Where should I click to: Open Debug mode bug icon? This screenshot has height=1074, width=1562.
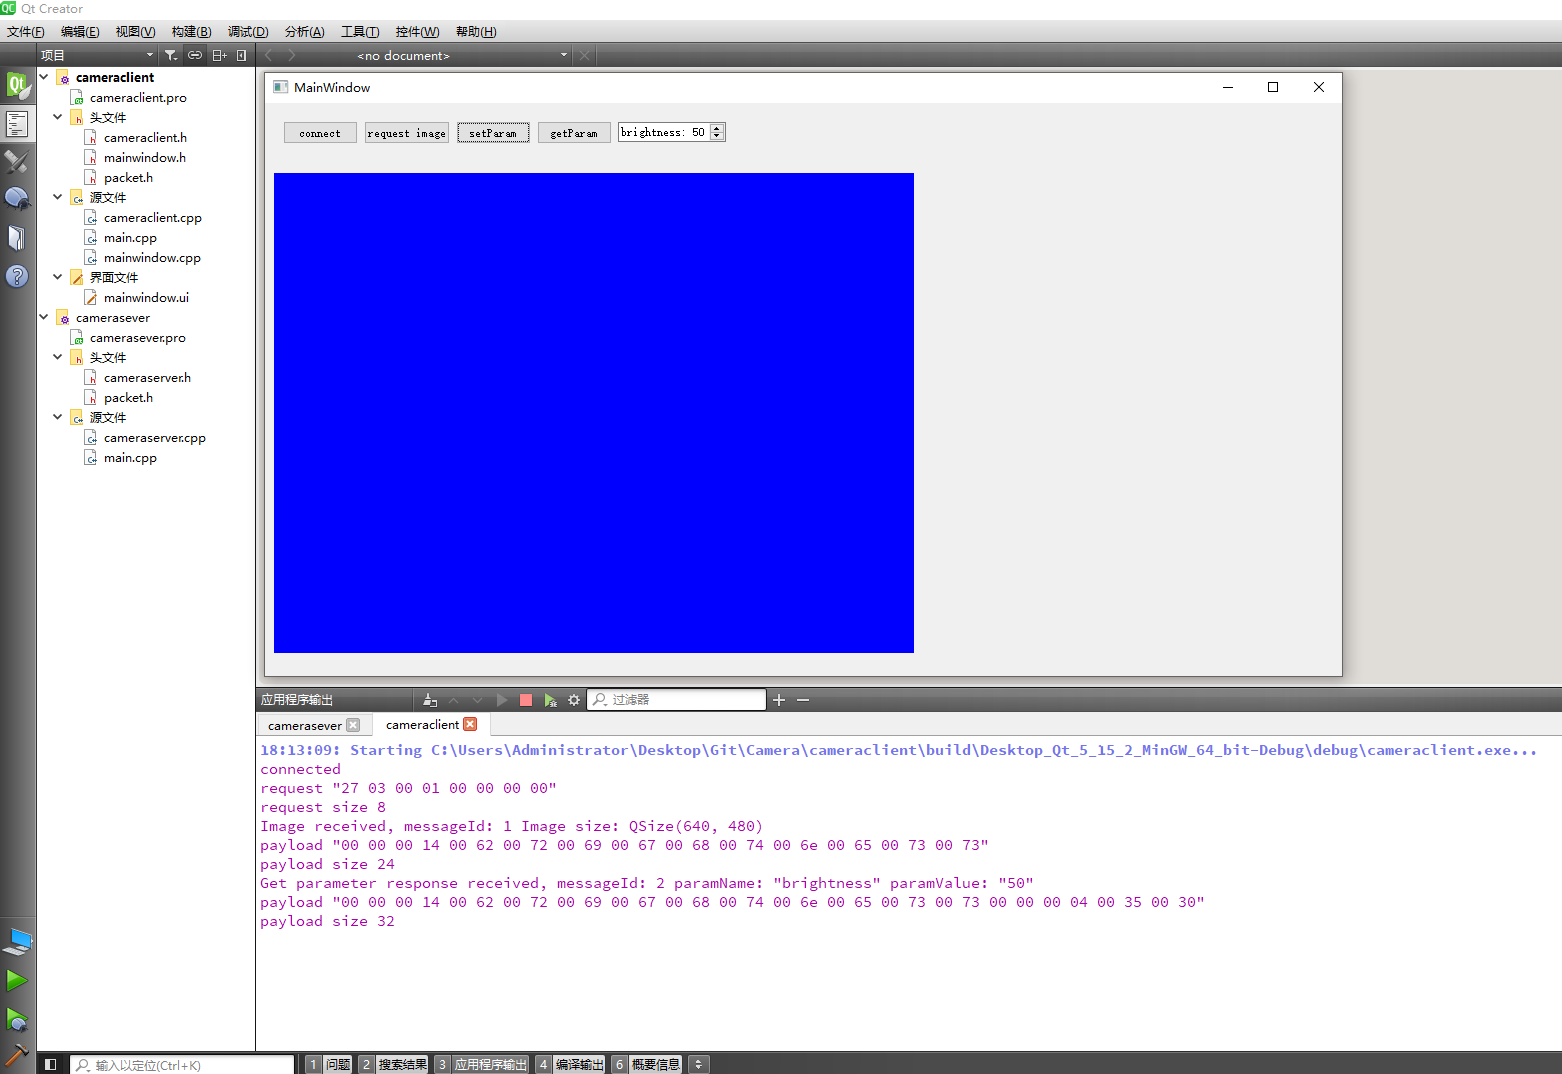tap(17, 199)
